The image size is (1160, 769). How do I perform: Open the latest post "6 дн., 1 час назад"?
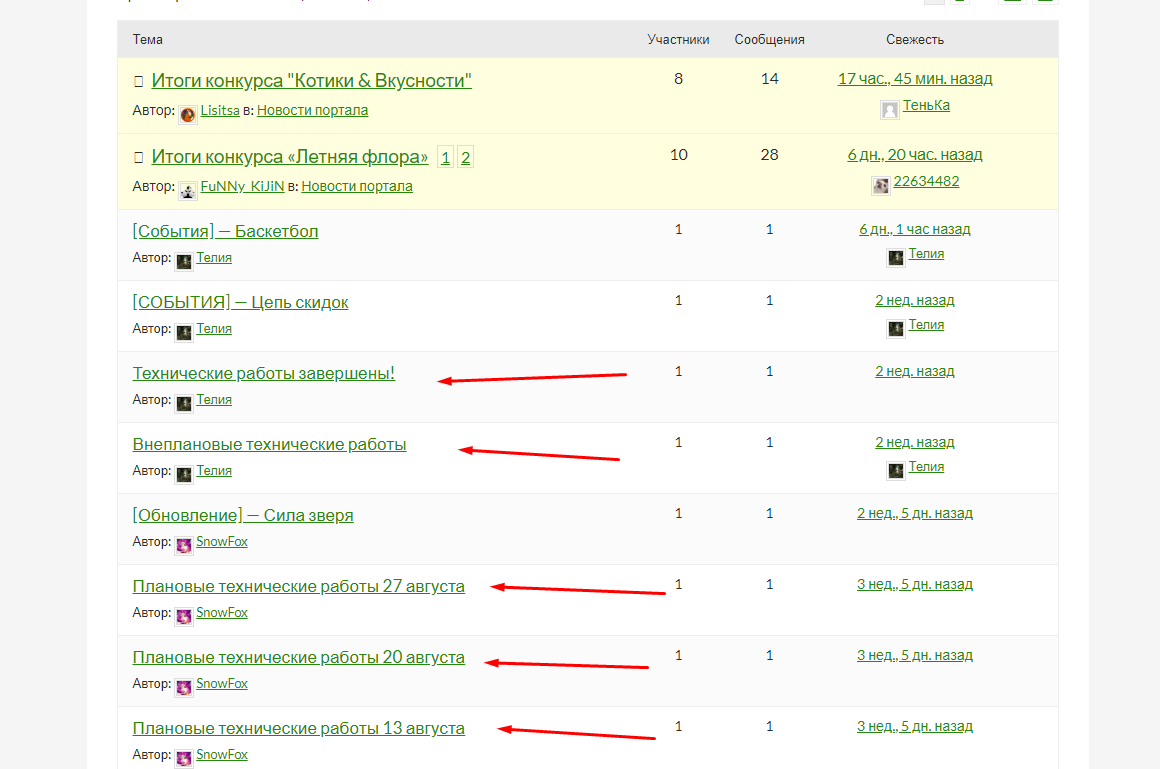[914, 229]
